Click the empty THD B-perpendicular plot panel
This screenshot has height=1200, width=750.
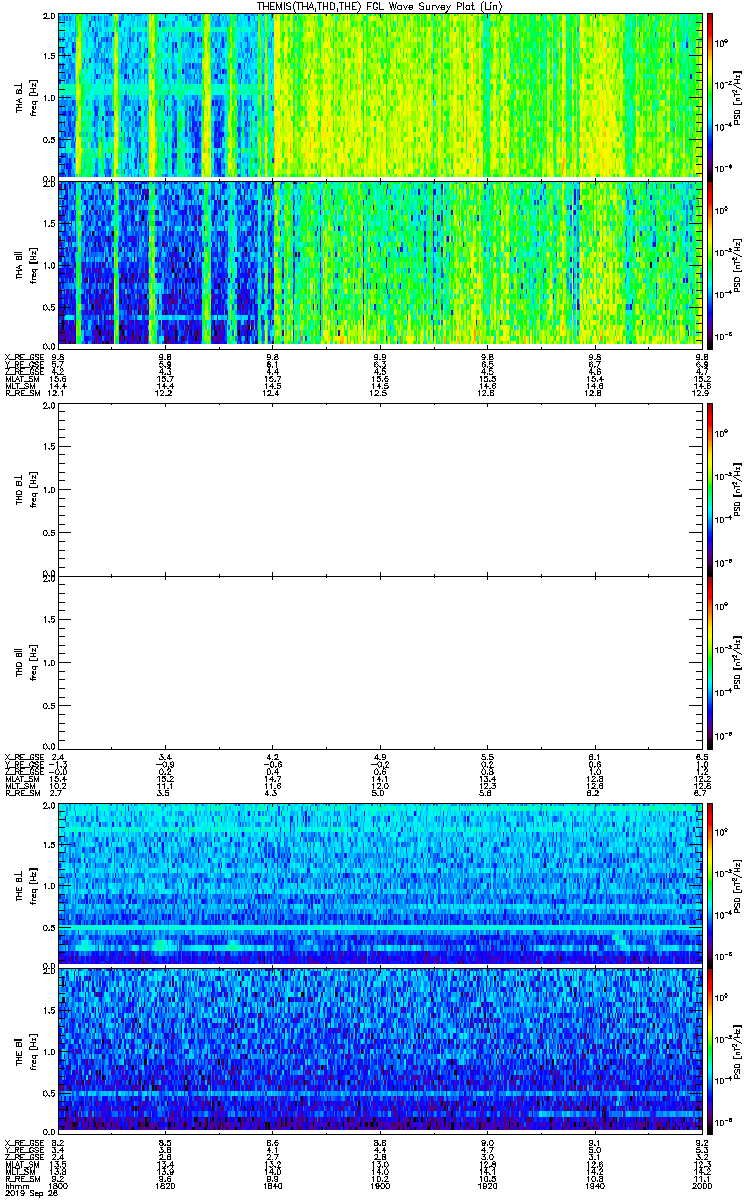[x=381, y=489]
